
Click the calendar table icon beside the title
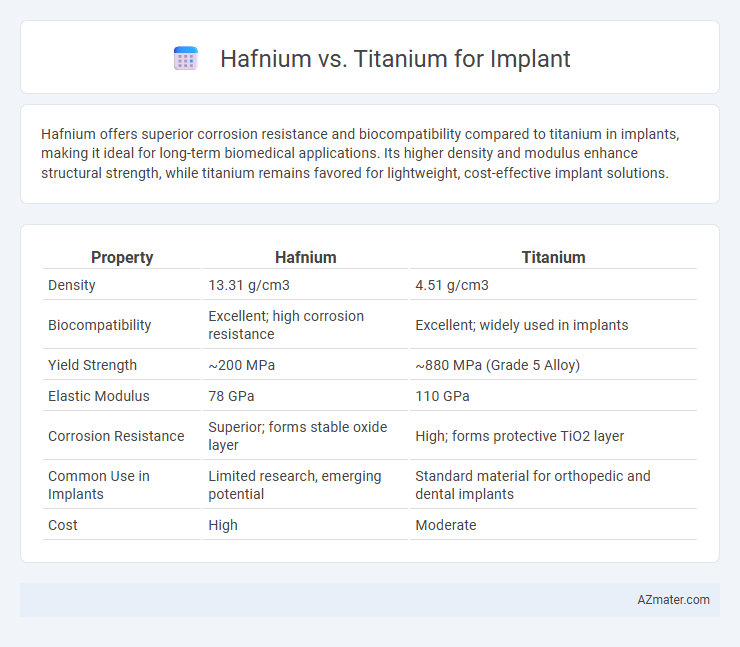coord(185,59)
